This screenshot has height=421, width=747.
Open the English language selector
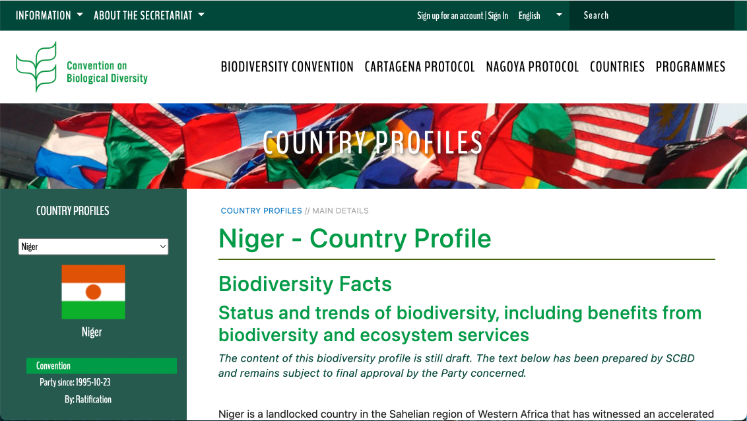click(x=535, y=15)
